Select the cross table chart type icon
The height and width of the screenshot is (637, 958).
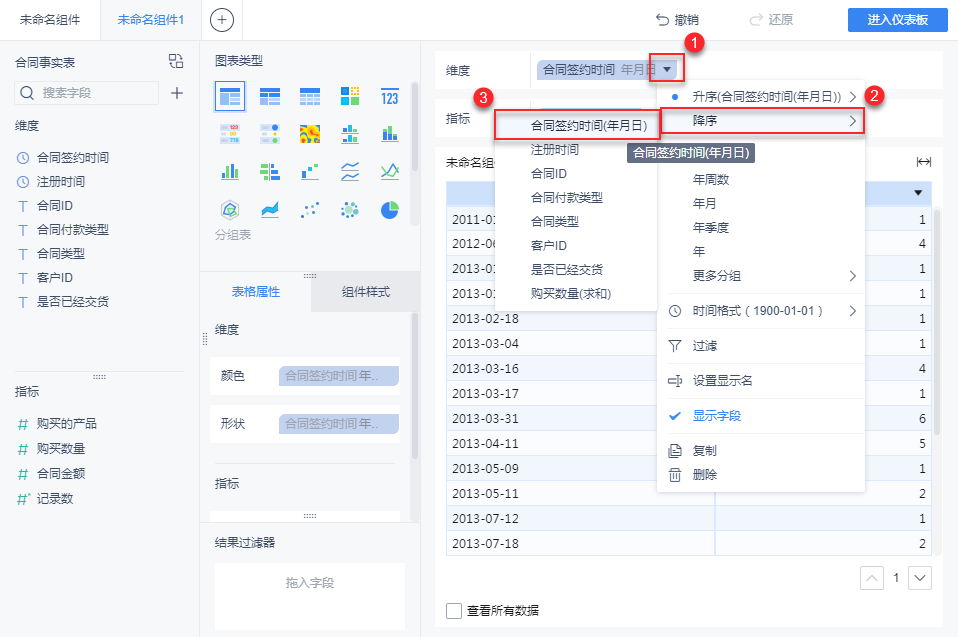click(x=269, y=96)
